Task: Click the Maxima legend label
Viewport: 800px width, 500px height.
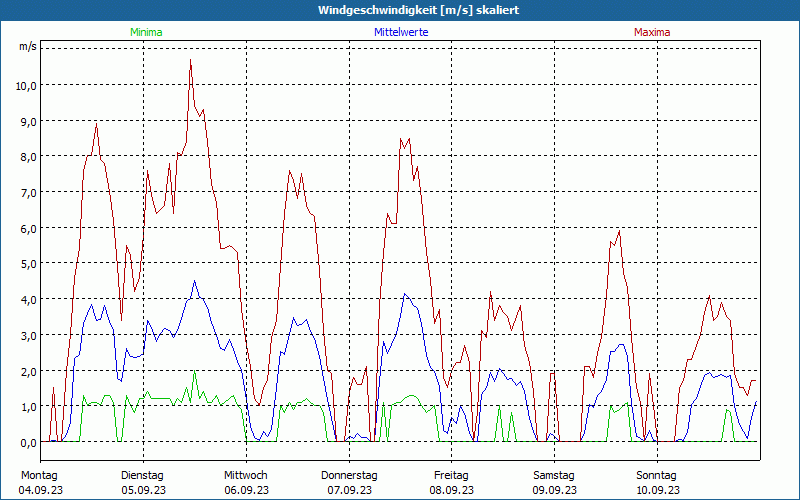Action: 652,32
